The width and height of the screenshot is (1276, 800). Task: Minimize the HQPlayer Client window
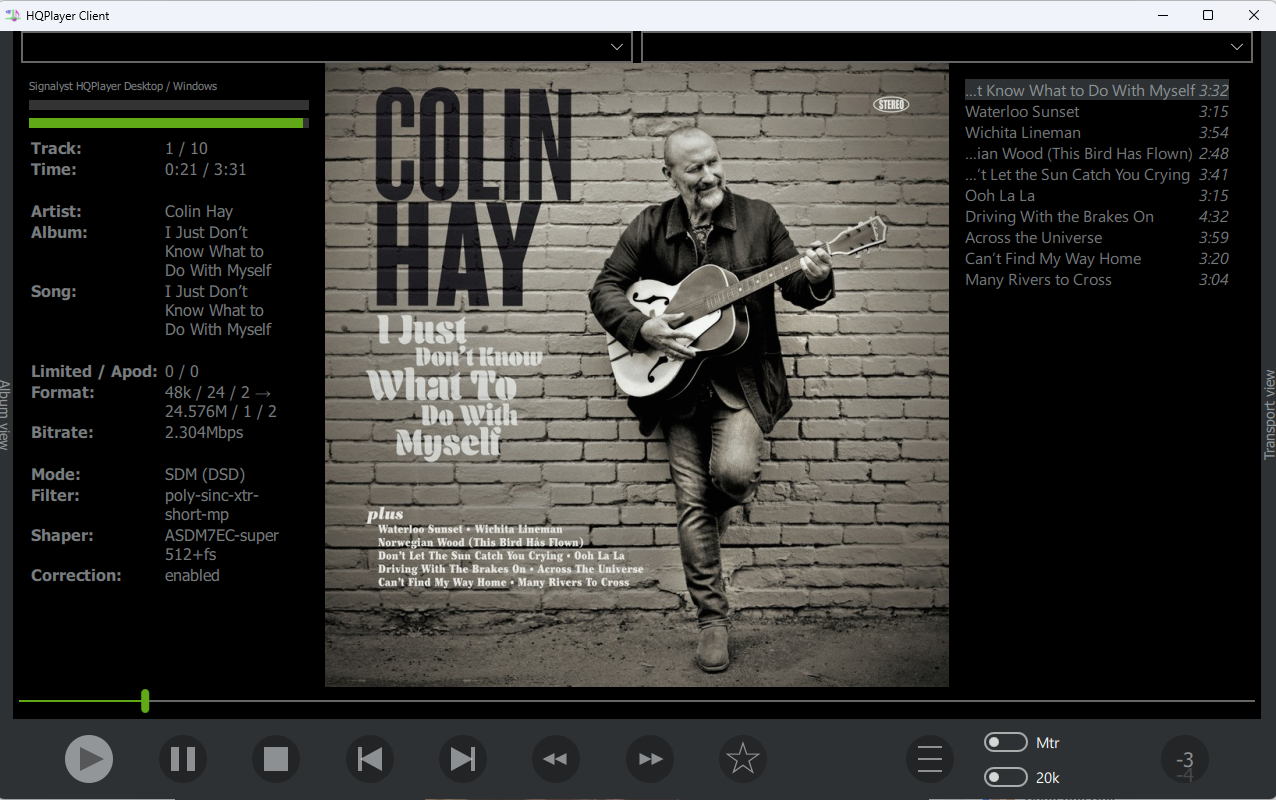[x=1163, y=15]
